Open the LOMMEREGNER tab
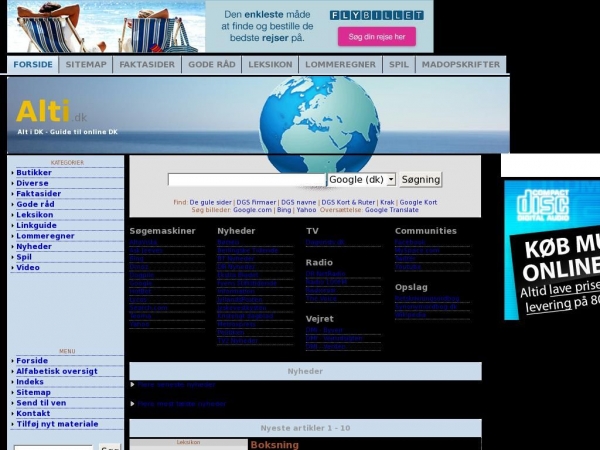The height and width of the screenshot is (450, 600). pyautogui.click(x=340, y=64)
